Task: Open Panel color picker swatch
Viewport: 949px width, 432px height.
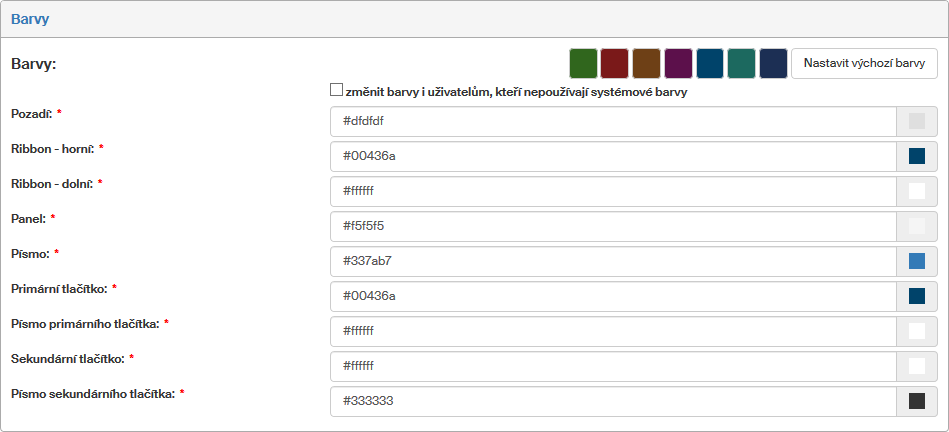Action: (x=916, y=226)
